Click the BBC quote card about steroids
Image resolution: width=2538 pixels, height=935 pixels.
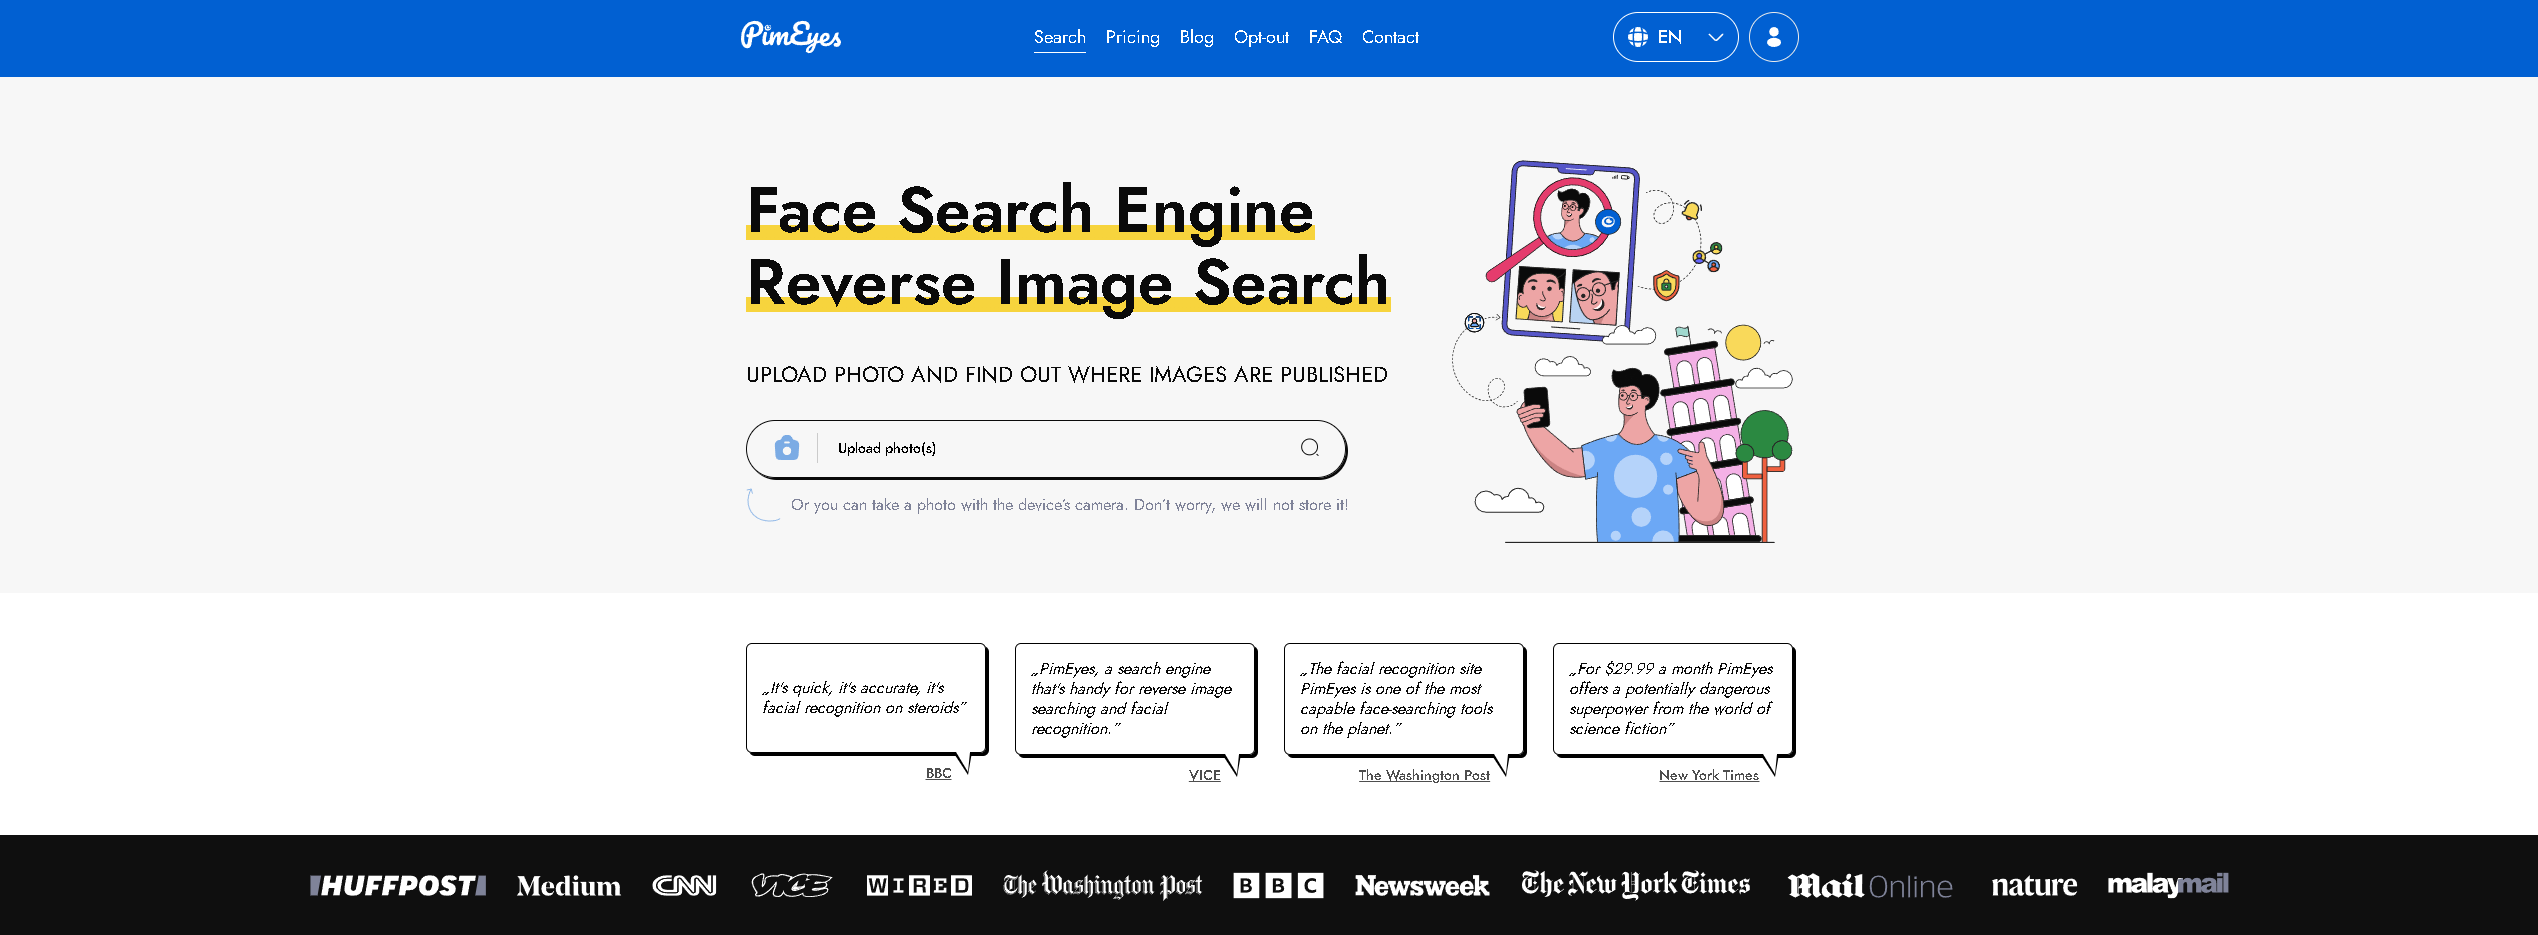(x=866, y=698)
